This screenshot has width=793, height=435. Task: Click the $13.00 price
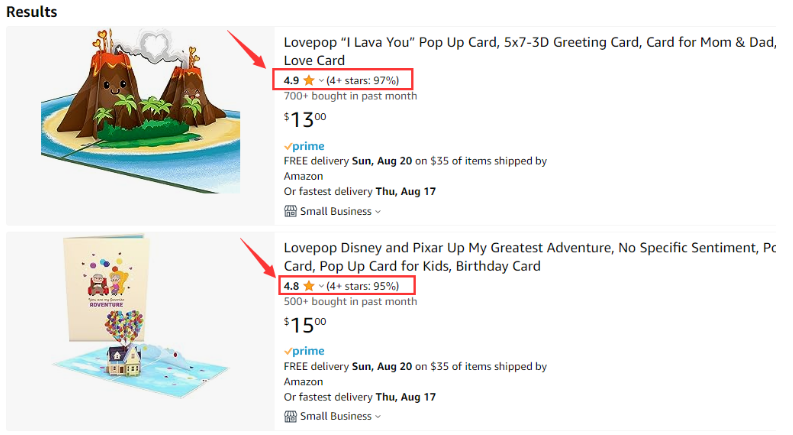coord(305,120)
